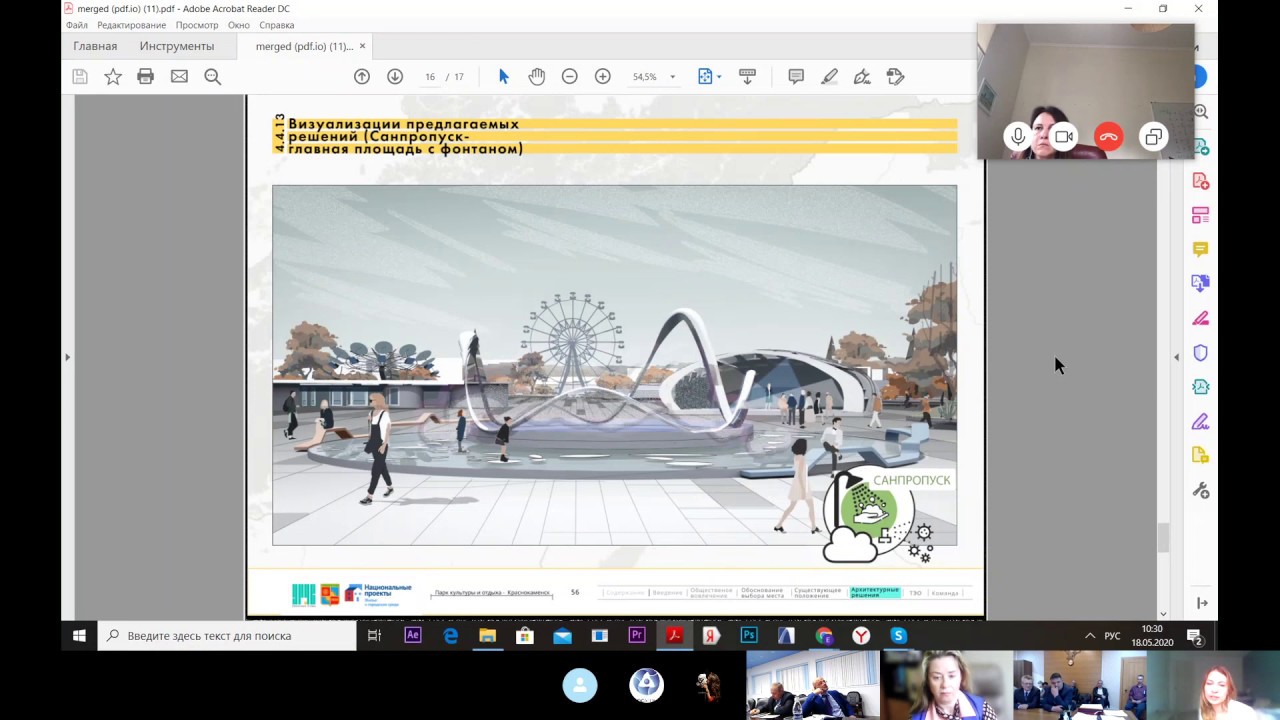Image resolution: width=1280 pixels, height=720 pixels.
Task: Open the yellow Comment tool in right pane
Action: pyautogui.click(x=1201, y=249)
